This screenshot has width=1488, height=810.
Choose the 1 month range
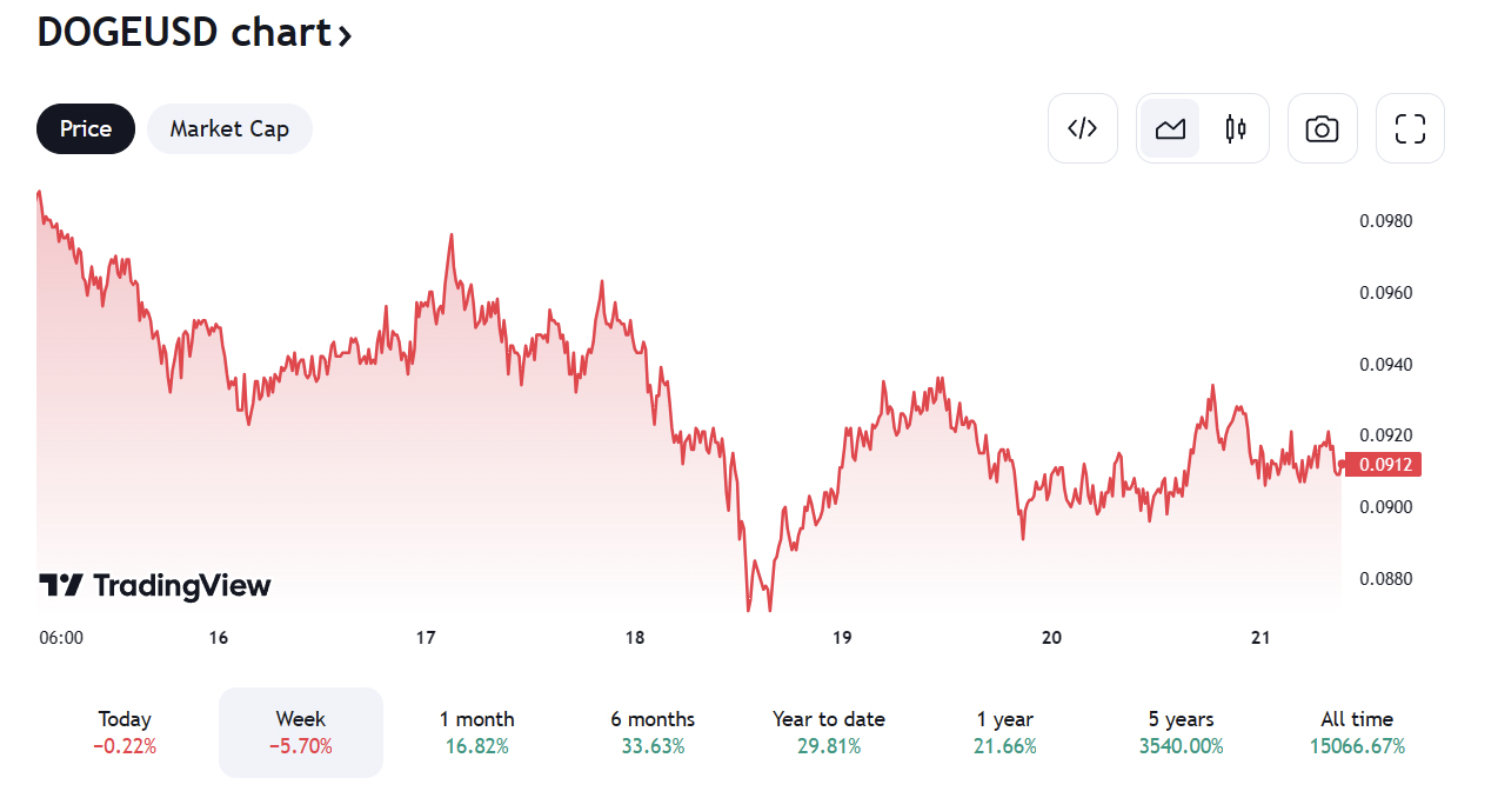click(x=477, y=732)
